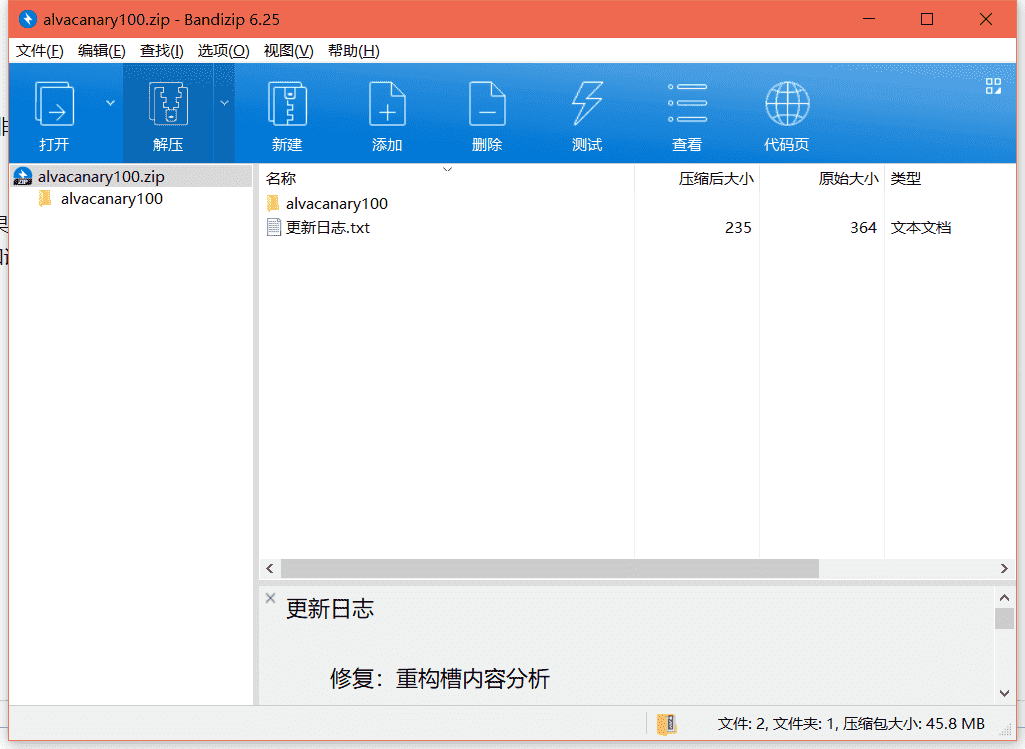Image resolution: width=1025 pixels, height=749 pixels.
Task: Sort by 压缩后大小 column header
Action: 697,178
